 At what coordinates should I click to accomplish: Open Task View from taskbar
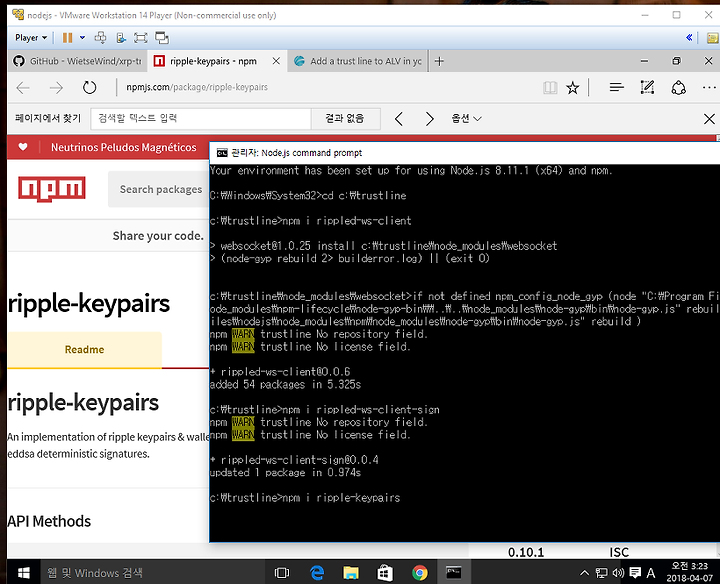point(281,573)
